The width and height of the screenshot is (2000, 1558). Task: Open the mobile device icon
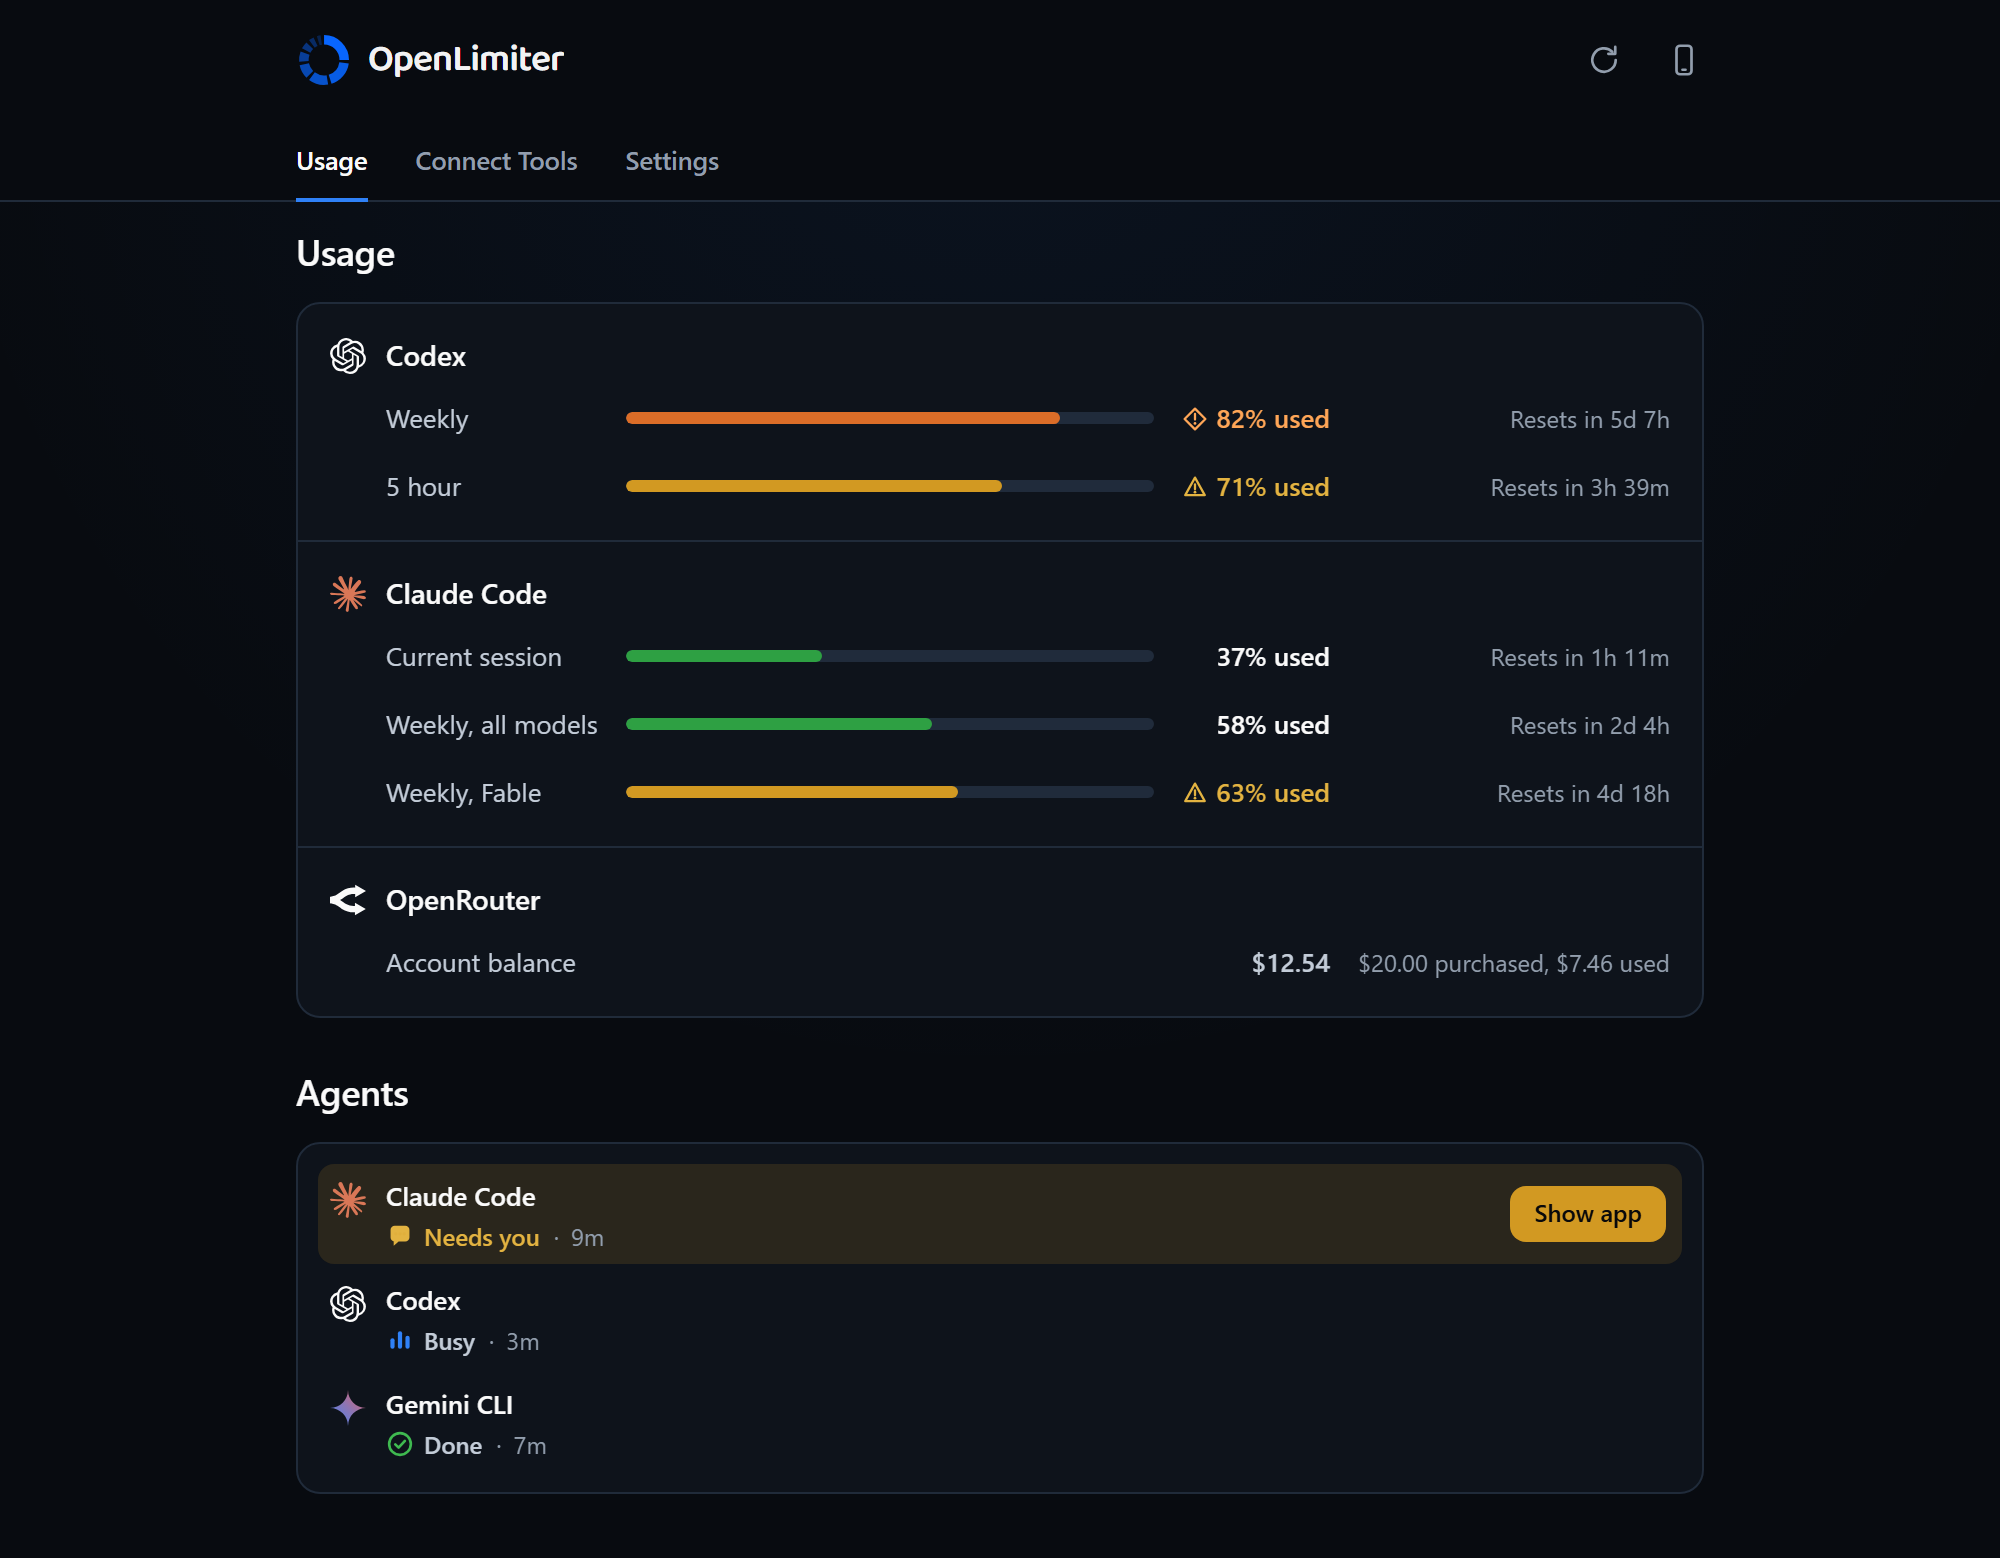(1684, 60)
